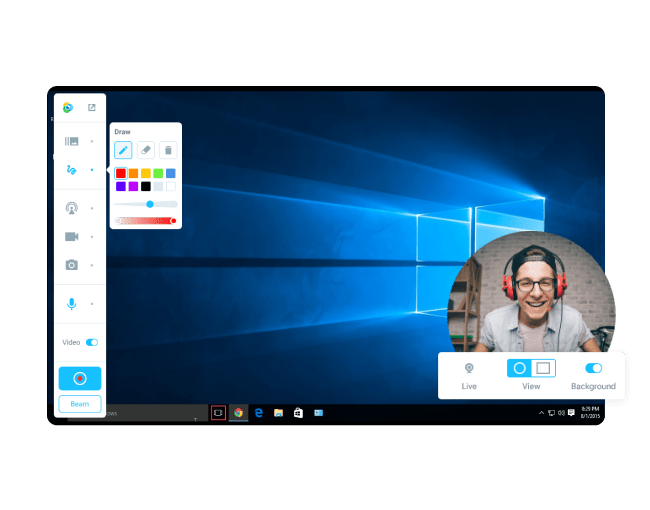
Task: Pick the yellow color swatch
Action: [x=146, y=173]
